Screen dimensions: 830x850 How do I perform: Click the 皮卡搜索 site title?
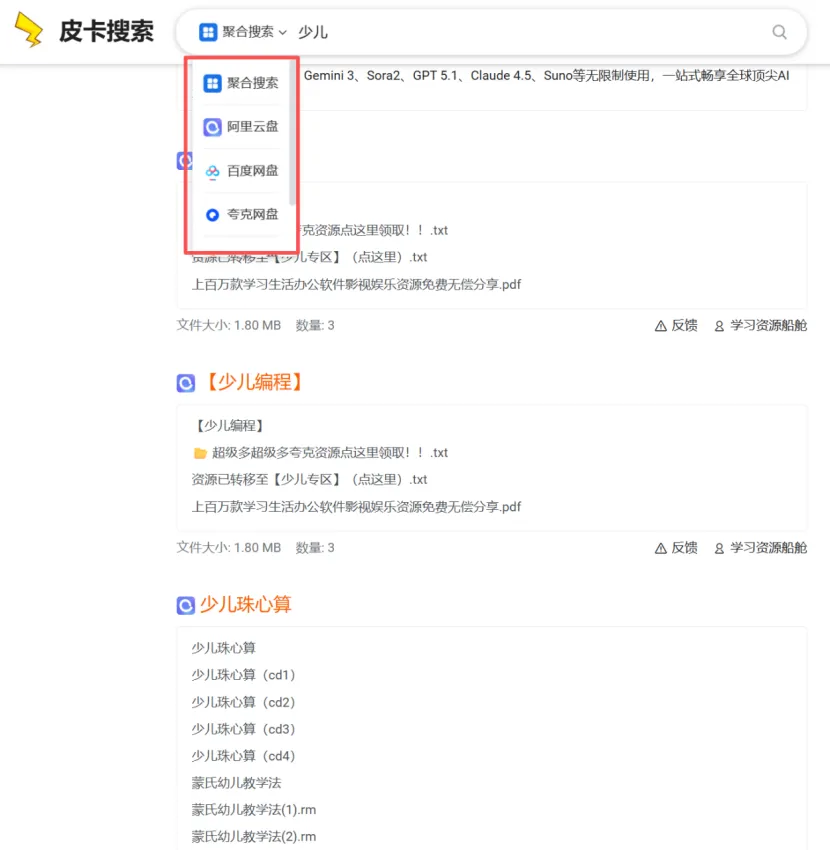106,30
